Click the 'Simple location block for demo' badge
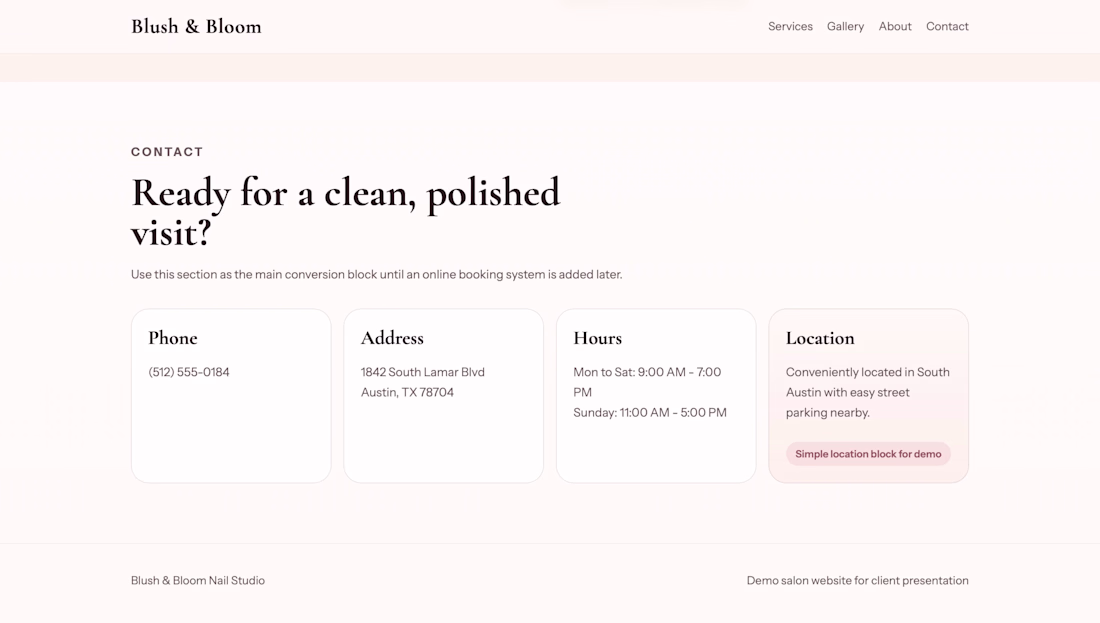 click(868, 454)
